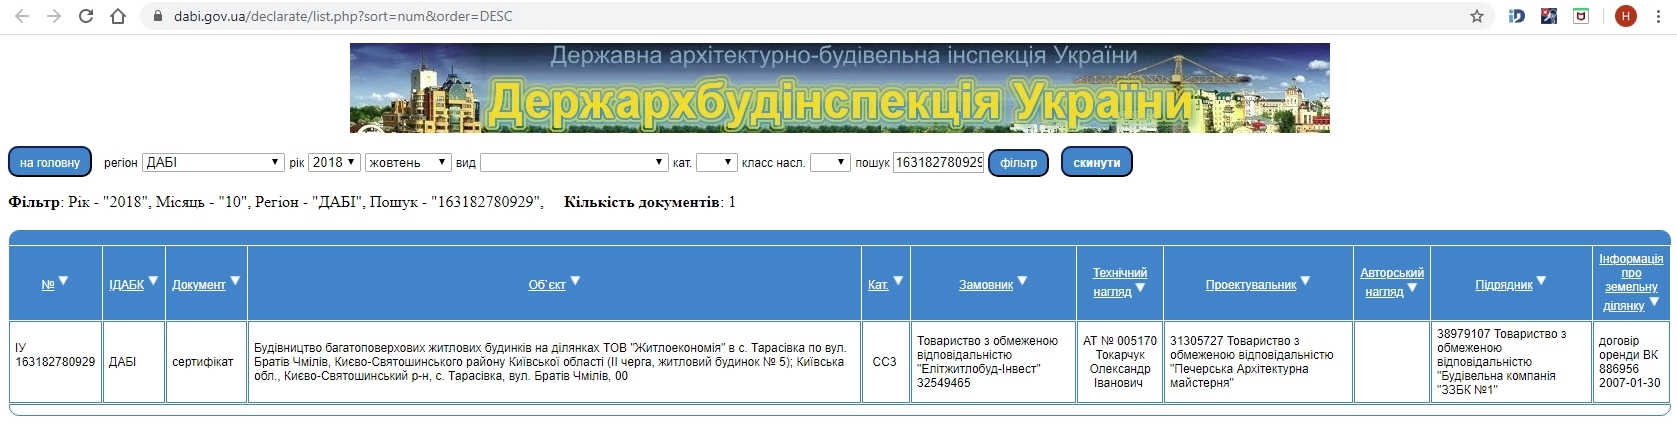
Task: Select the Елітжитлобуд-Інвест customer cell
Action: point(992,362)
